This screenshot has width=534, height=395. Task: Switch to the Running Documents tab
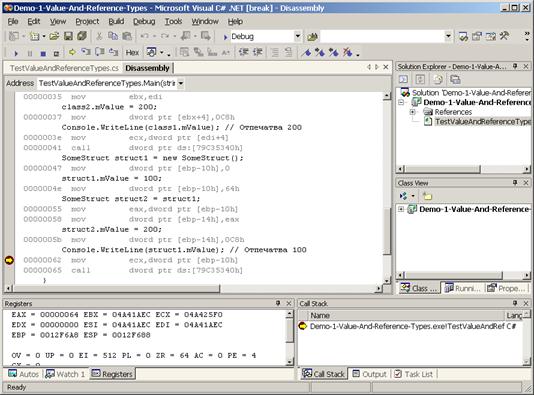pos(462,288)
